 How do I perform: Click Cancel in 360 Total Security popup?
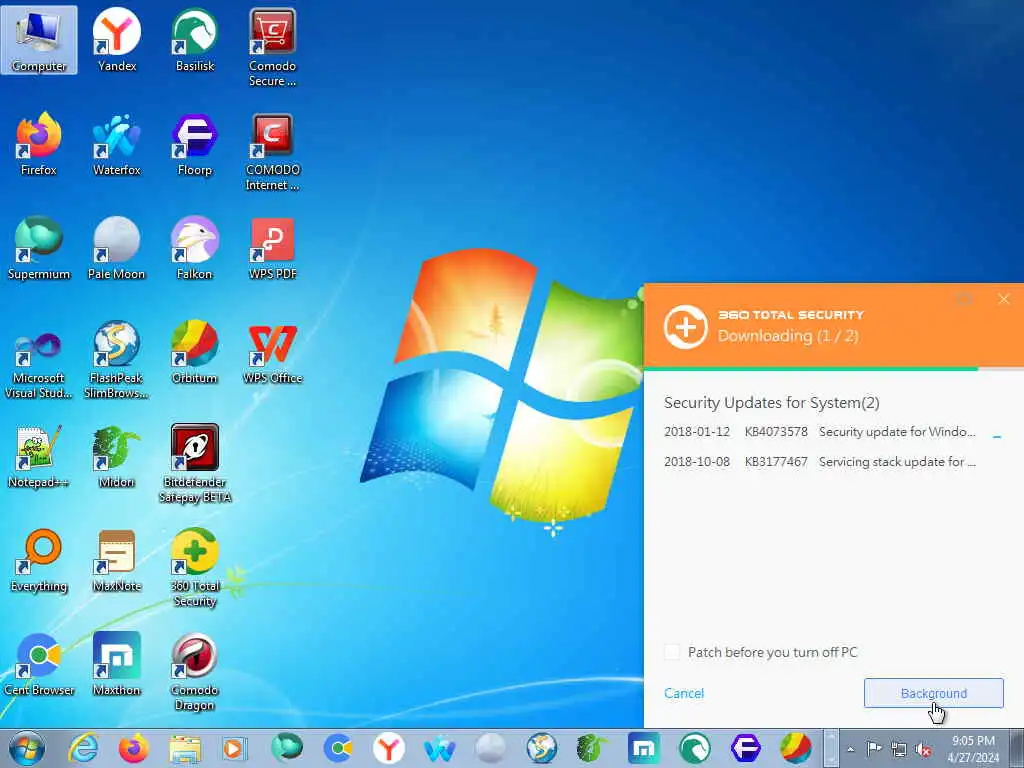(684, 693)
